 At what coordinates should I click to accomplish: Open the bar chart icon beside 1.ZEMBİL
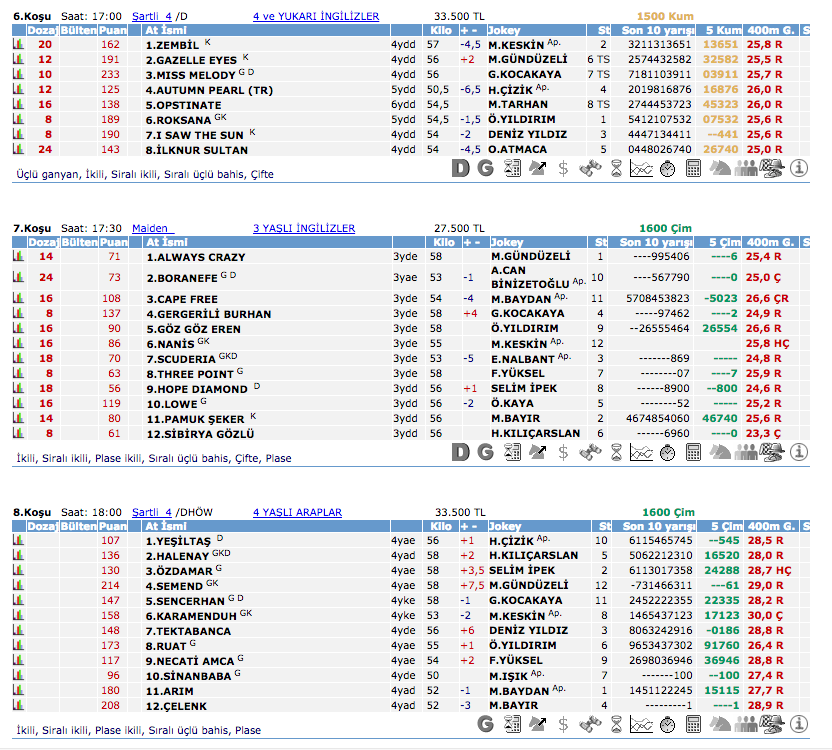click(x=17, y=45)
